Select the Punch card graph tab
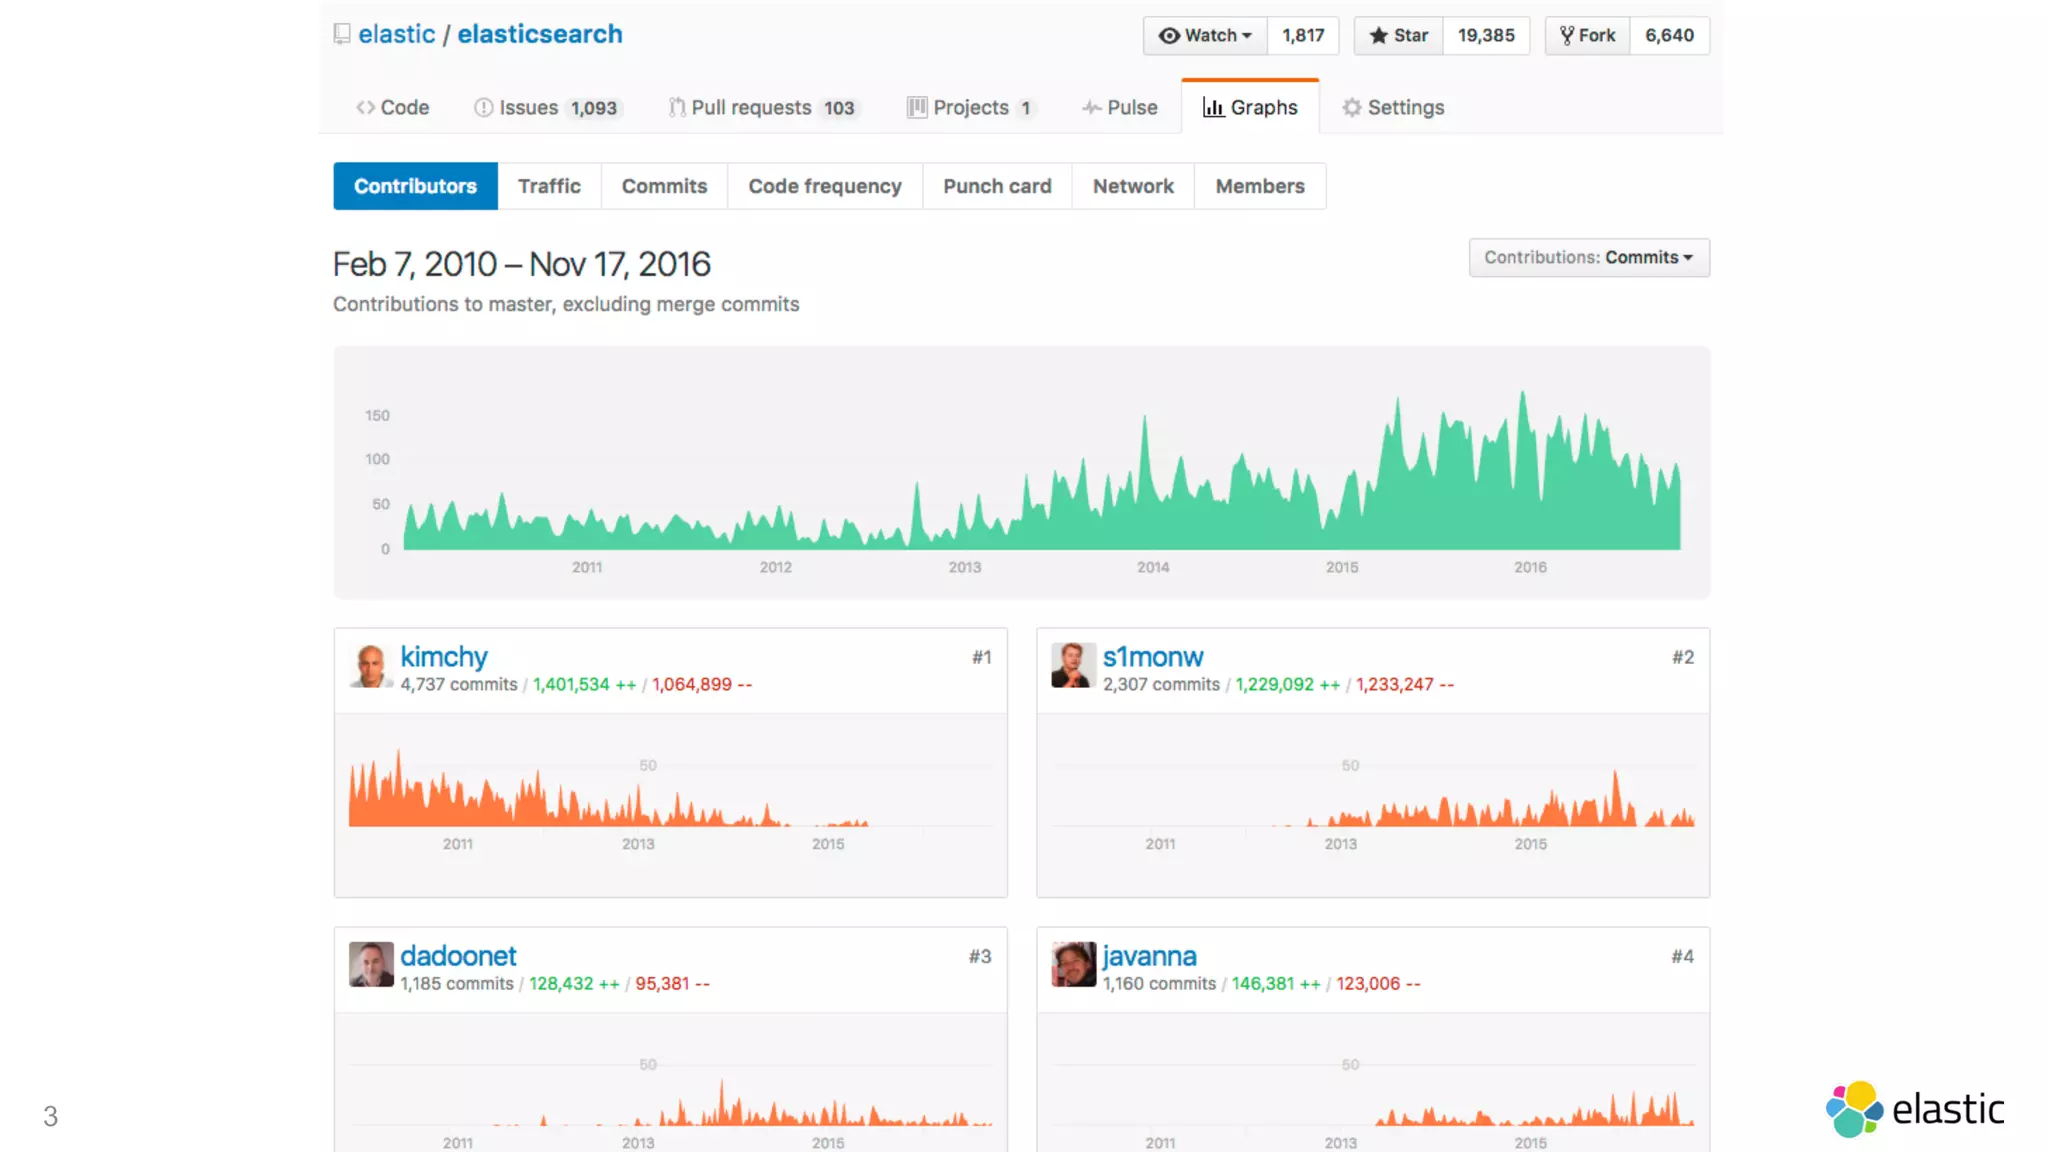This screenshot has width=2048, height=1152. [x=997, y=187]
